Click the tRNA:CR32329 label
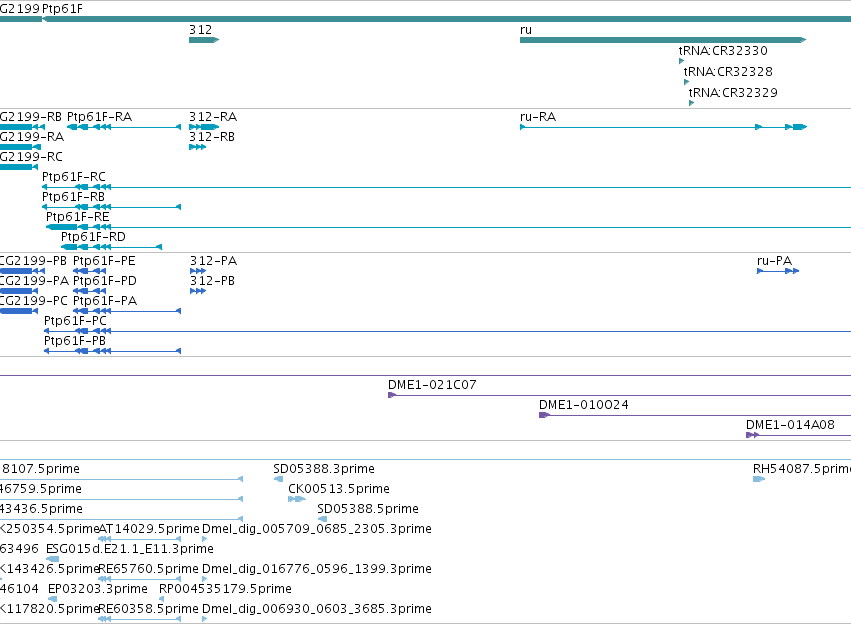Viewport: 851px width, 624px height. click(733, 93)
